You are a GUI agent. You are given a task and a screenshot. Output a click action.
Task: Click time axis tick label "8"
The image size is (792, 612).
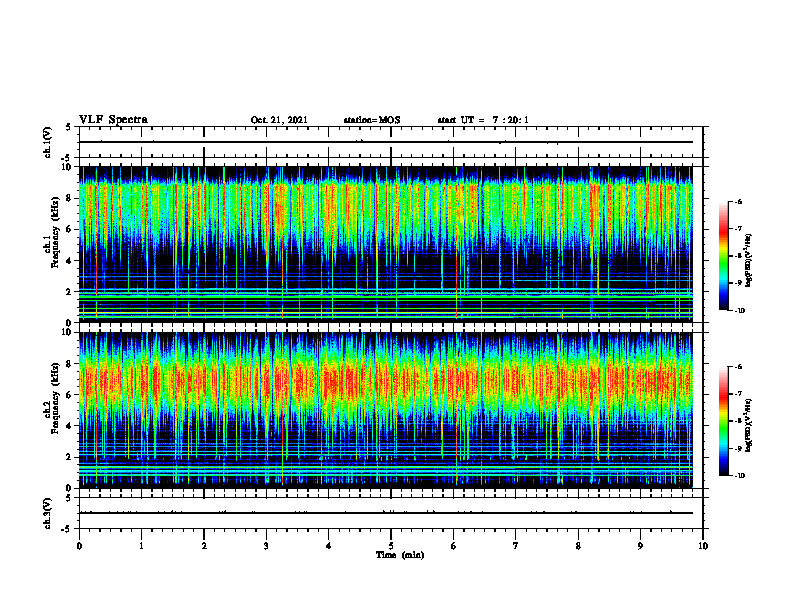(x=578, y=546)
